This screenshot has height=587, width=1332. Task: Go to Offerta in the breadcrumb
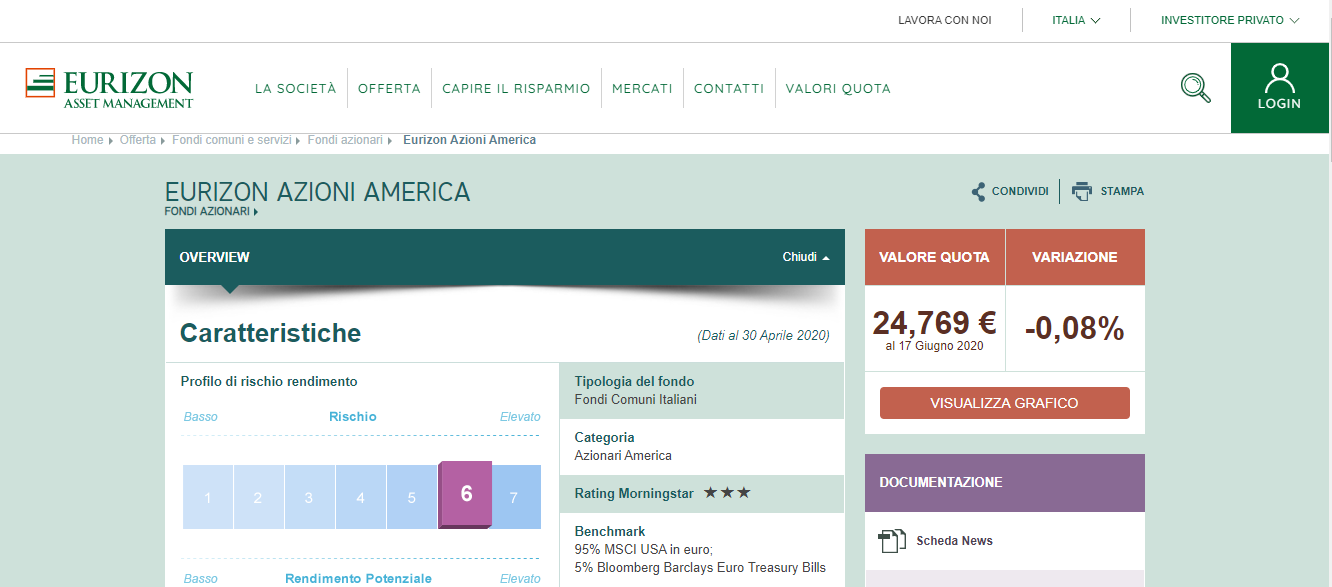pos(137,140)
